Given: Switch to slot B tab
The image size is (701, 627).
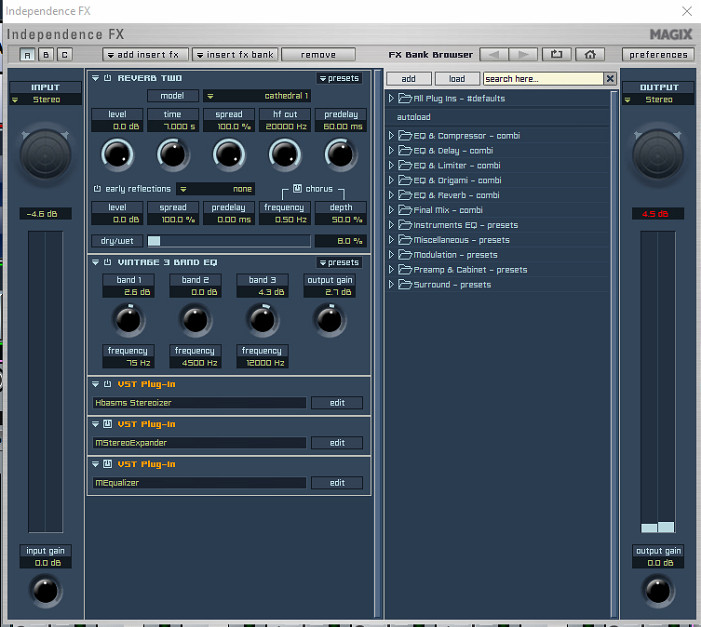Looking at the screenshot, I should click(46, 54).
